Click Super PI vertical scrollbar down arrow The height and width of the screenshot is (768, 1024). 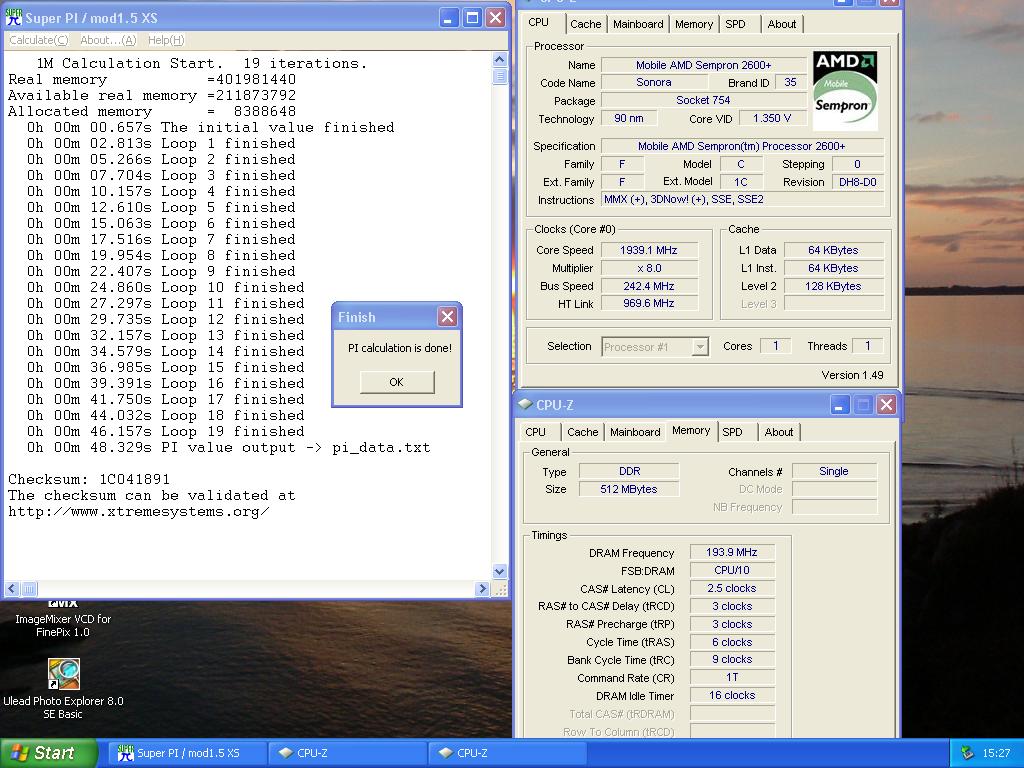(500, 571)
